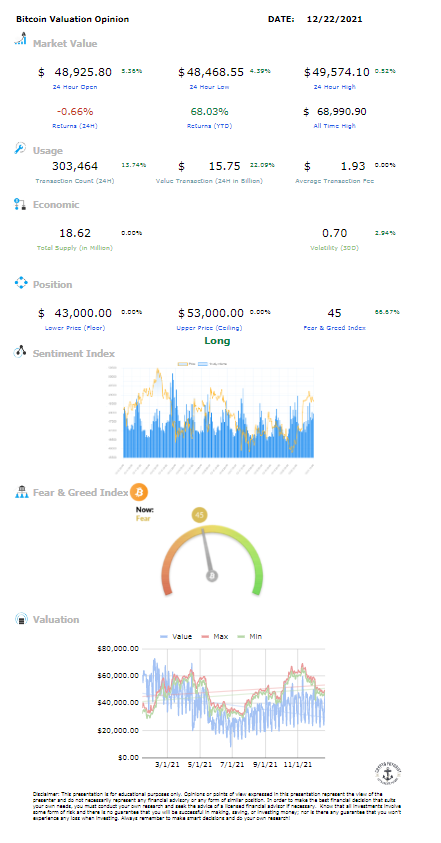Click the Upper Price (Ceiling) label
The image size is (441, 843).
pyautogui.click(x=209, y=328)
